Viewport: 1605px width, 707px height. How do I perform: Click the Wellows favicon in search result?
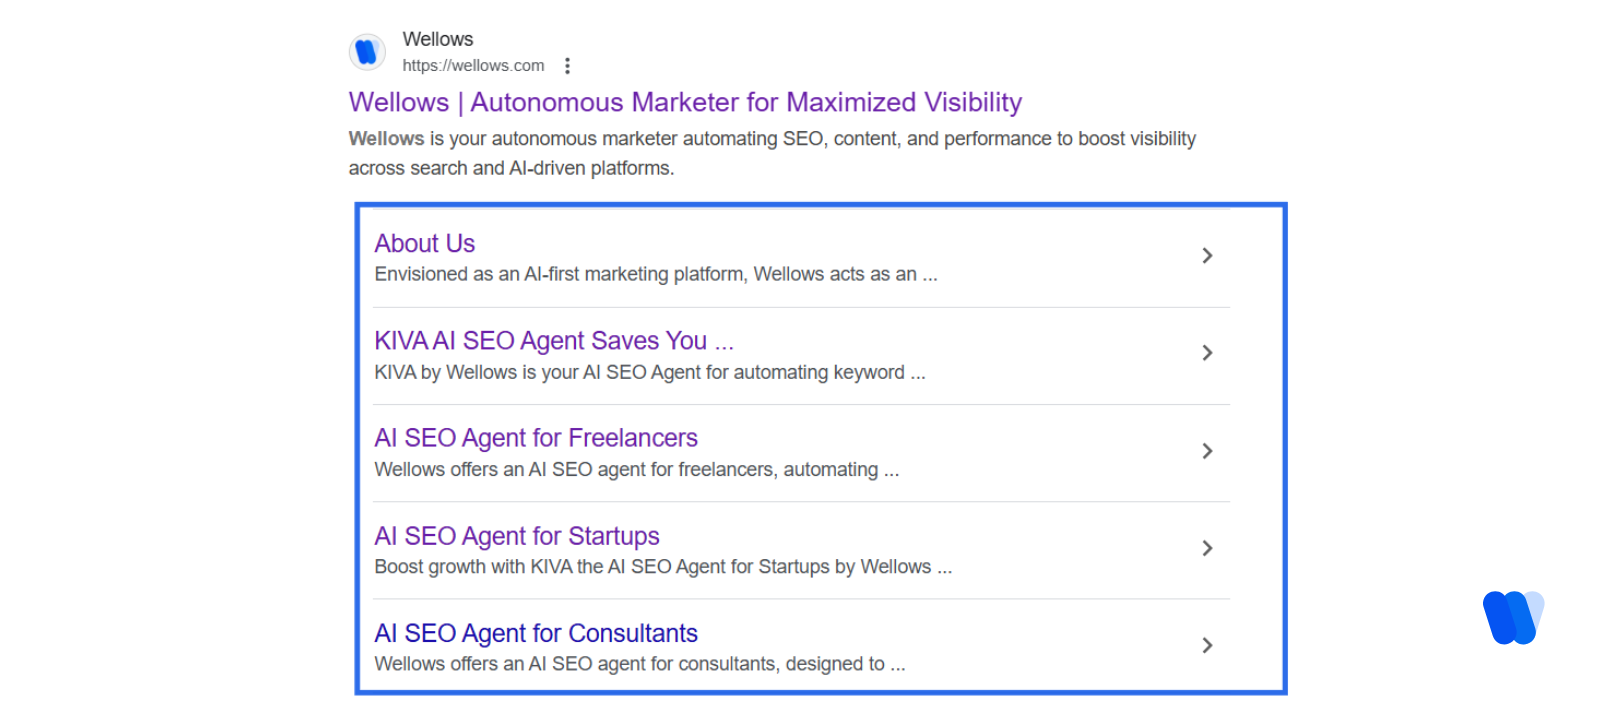tap(367, 51)
